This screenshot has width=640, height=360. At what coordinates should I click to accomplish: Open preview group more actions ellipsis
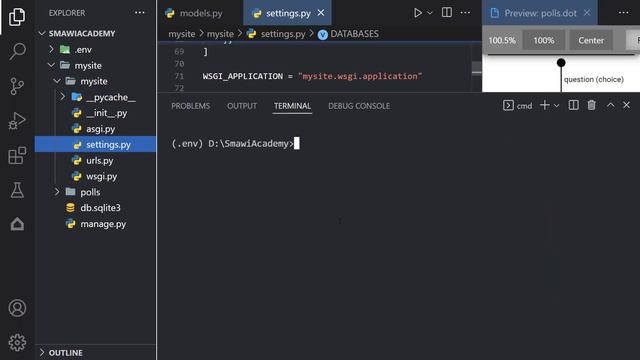coord(624,13)
